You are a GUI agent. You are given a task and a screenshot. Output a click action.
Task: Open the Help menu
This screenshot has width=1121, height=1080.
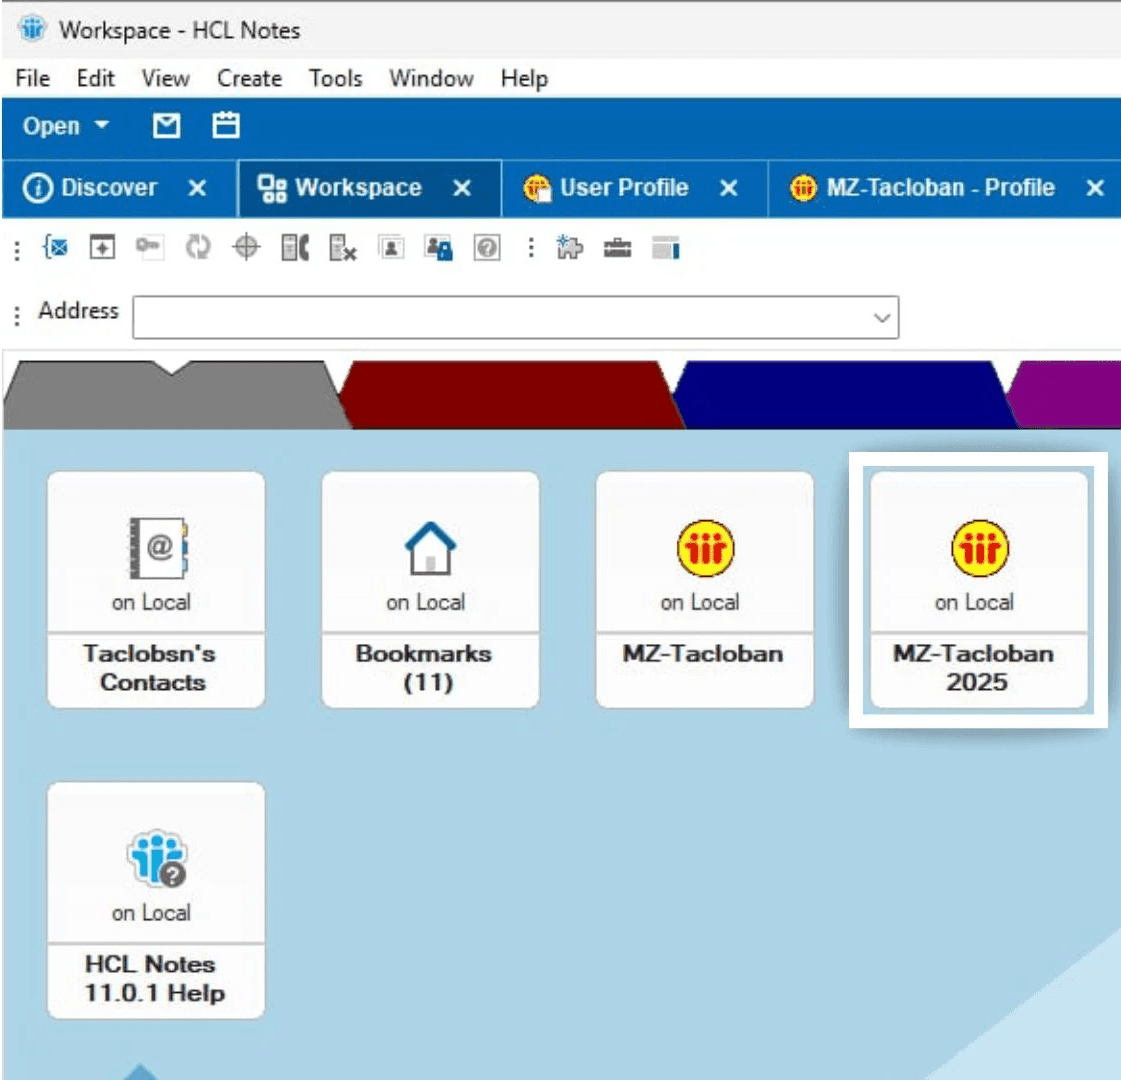524,78
